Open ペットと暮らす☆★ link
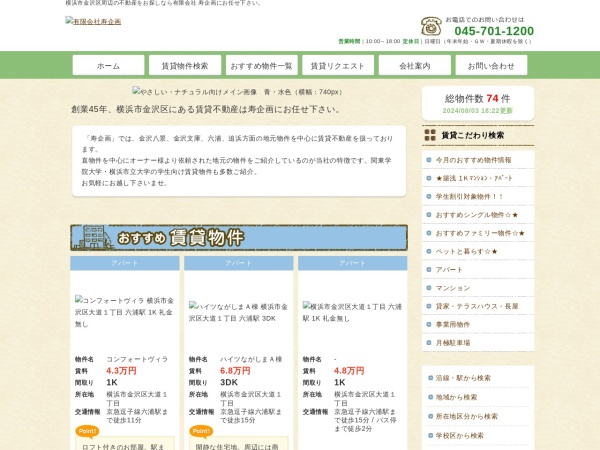 pyautogui.click(x=466, y=251)
